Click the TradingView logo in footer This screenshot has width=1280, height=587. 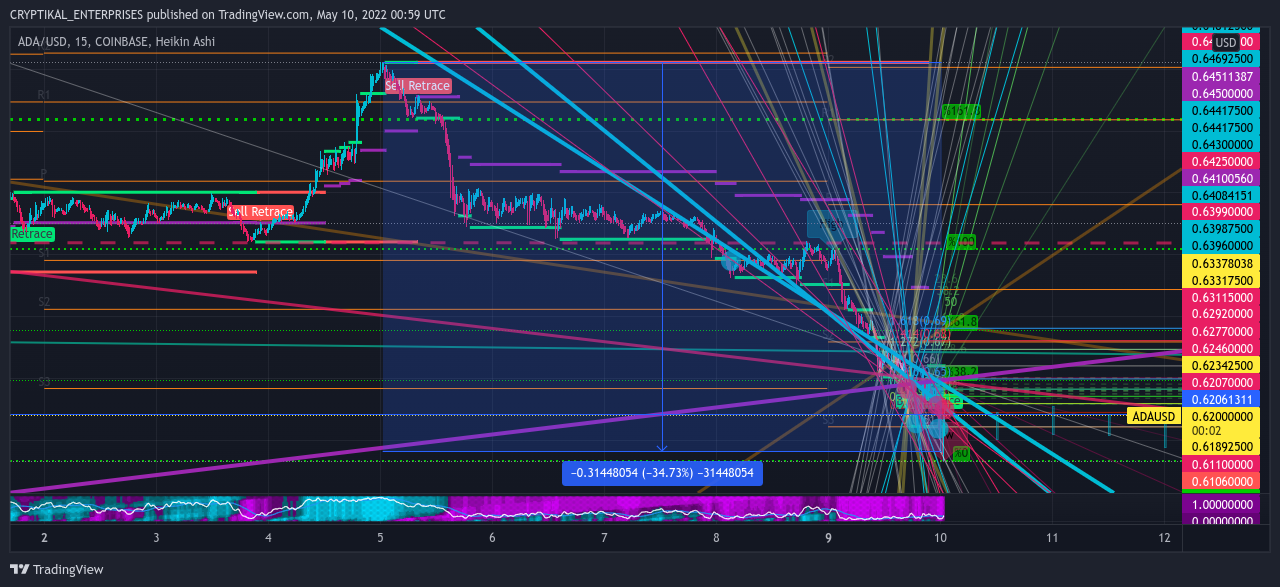coord(57,570)
